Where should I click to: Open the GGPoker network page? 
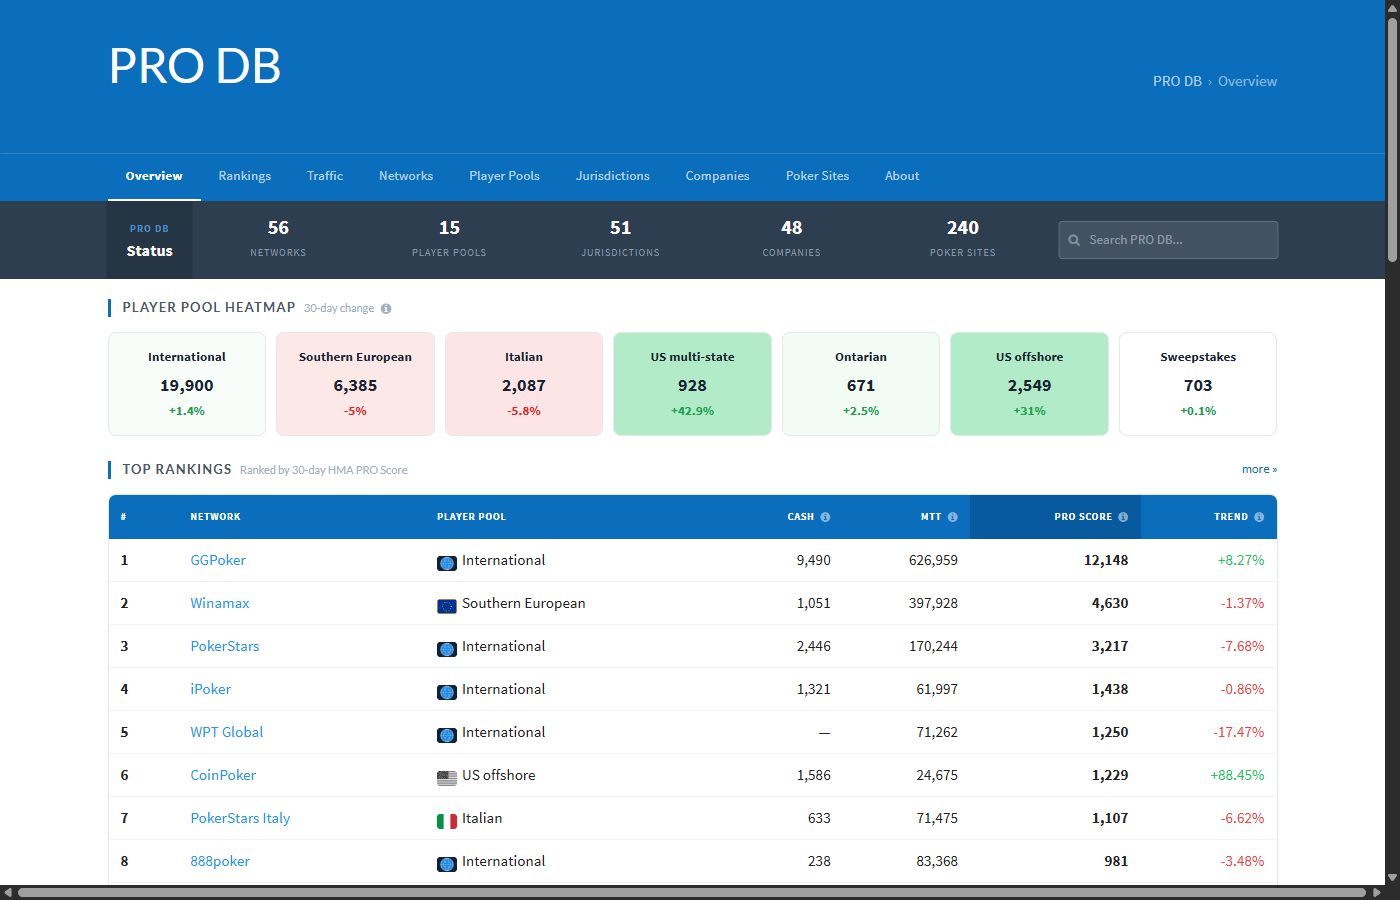point(218,560)
